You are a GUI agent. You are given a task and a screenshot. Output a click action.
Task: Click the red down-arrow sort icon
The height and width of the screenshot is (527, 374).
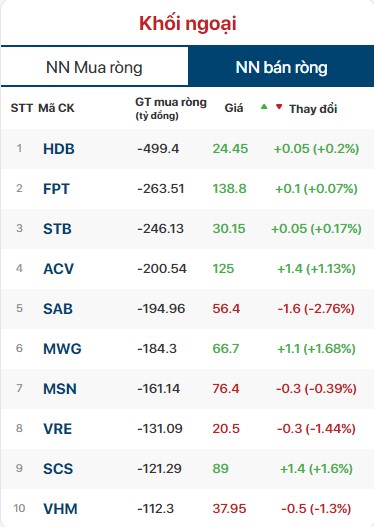279,107
